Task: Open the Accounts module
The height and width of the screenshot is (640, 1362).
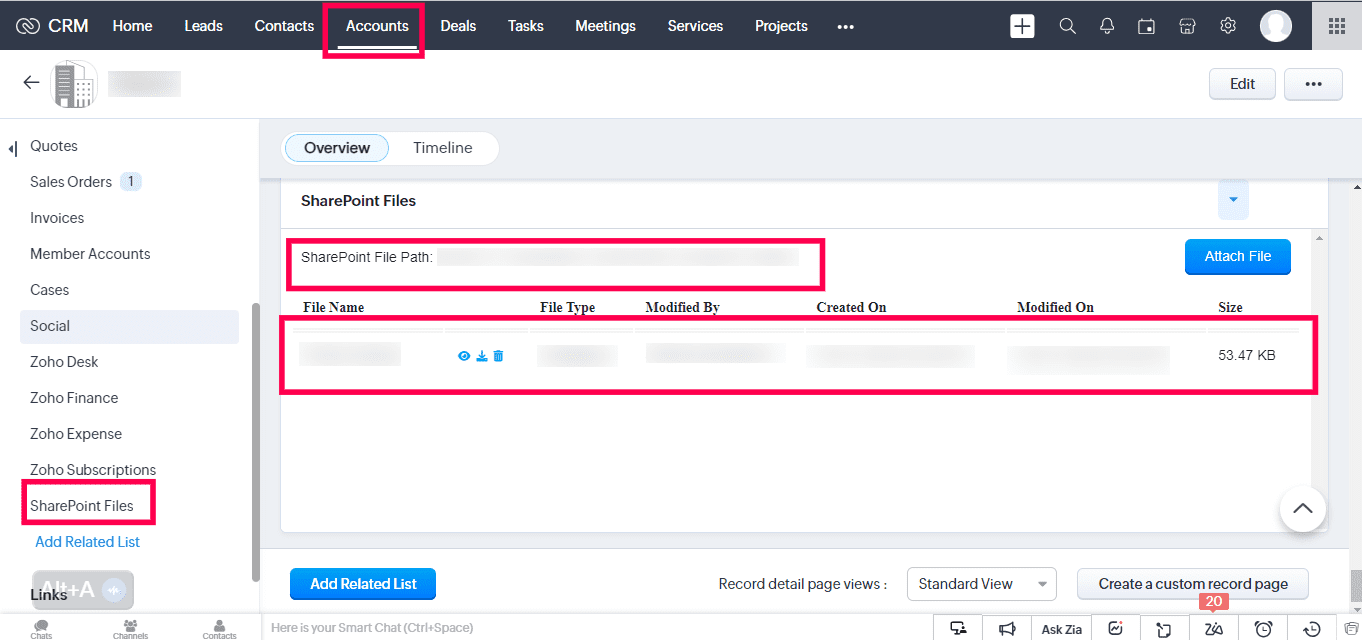Action: click(x=377, y=26)
